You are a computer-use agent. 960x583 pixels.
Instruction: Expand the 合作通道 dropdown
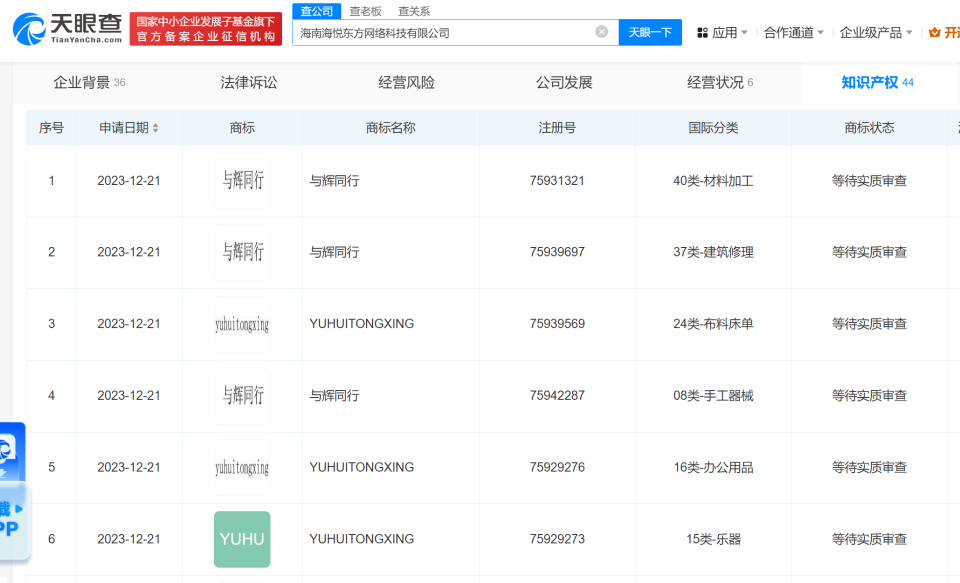[x=793, y=32]
